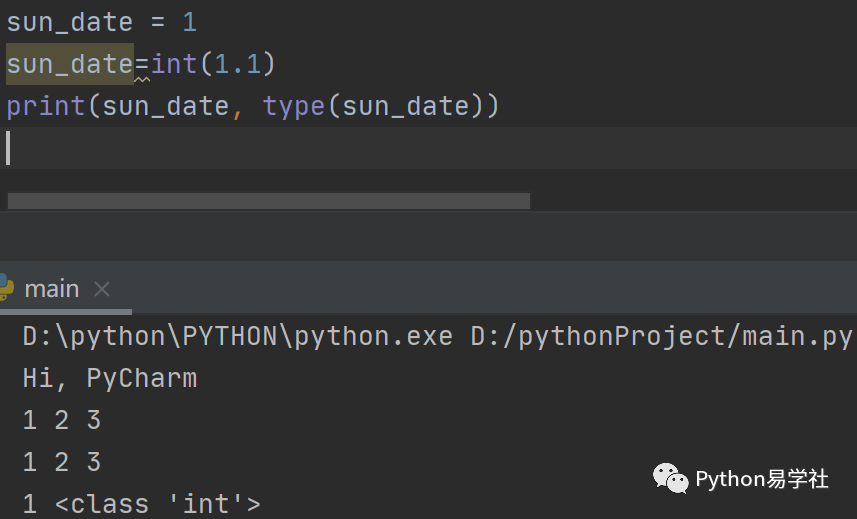Click highlighted sun_date variable on second line
The height and width of the screenshot is (519, 857).
tap(70, 64)
